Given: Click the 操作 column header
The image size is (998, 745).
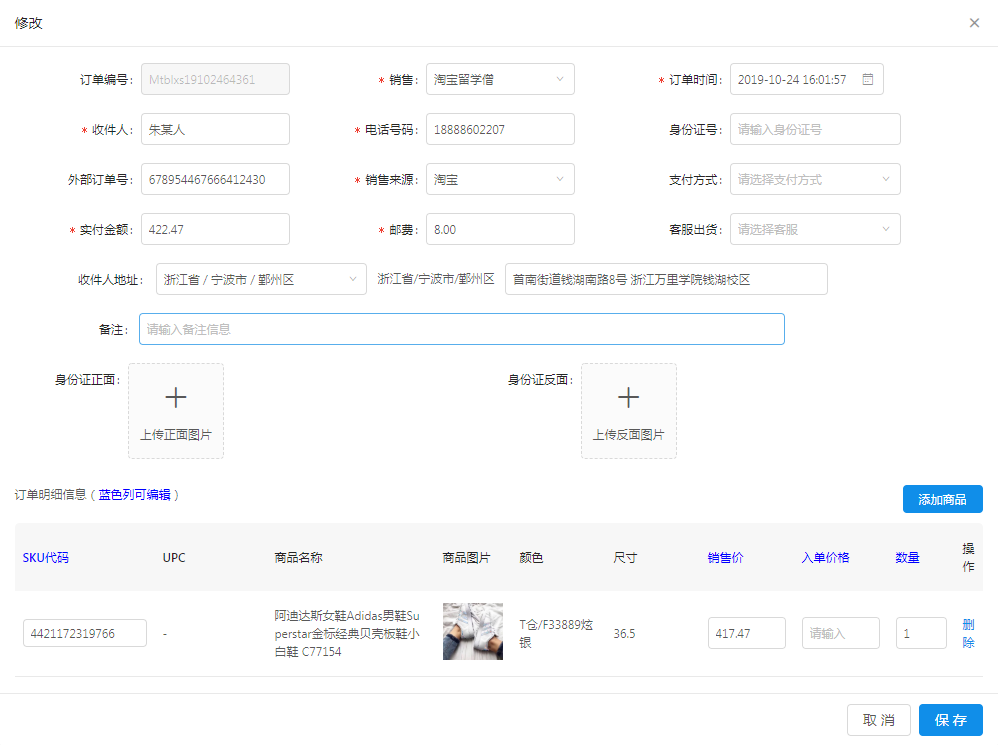Looking at the screenshot, I should (968, 557).
